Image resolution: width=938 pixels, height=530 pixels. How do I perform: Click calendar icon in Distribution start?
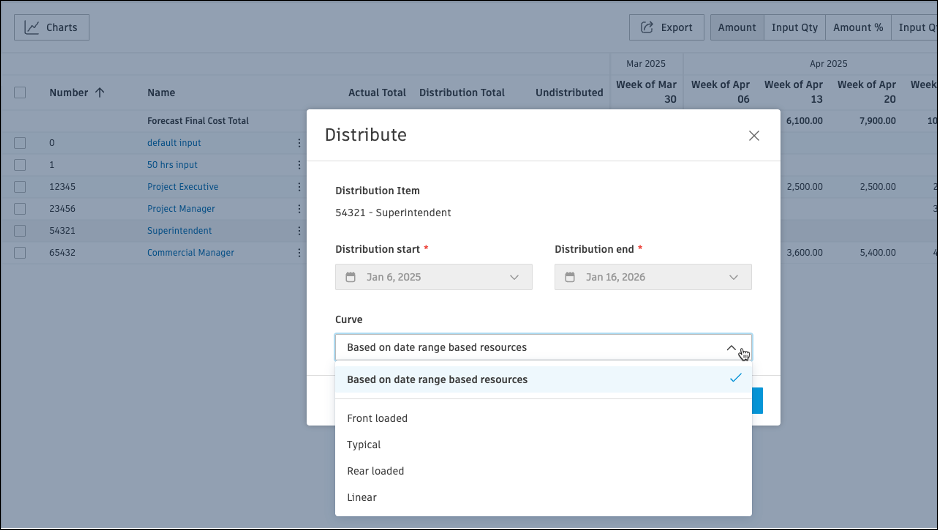click(351, 277)
